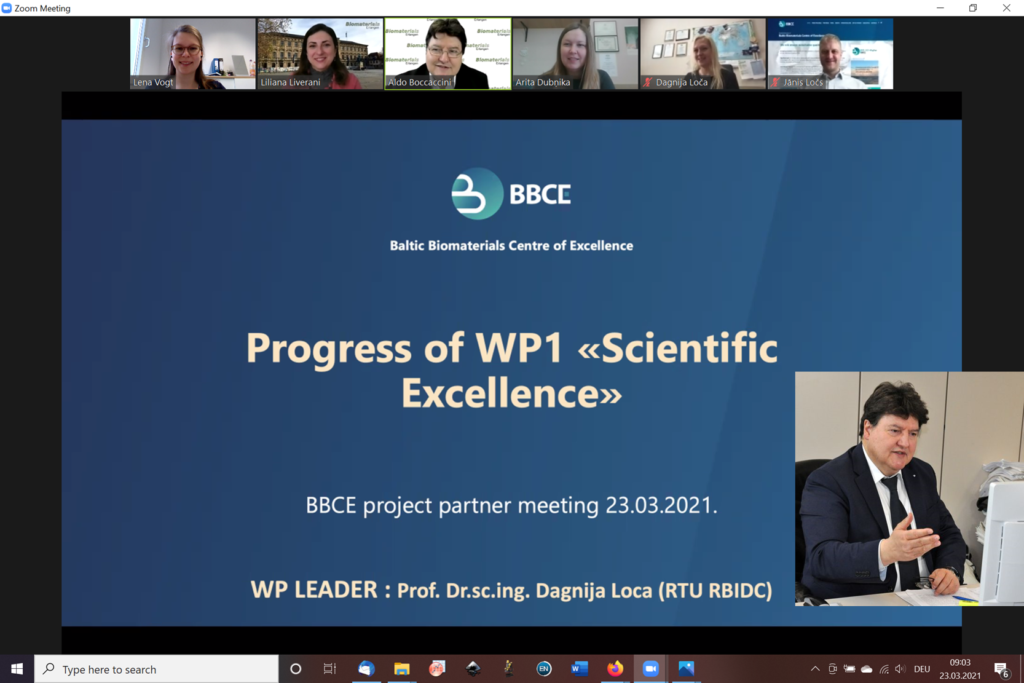
Task: Open the Photos app taskbar icon
Action: (x=686, y=669)
